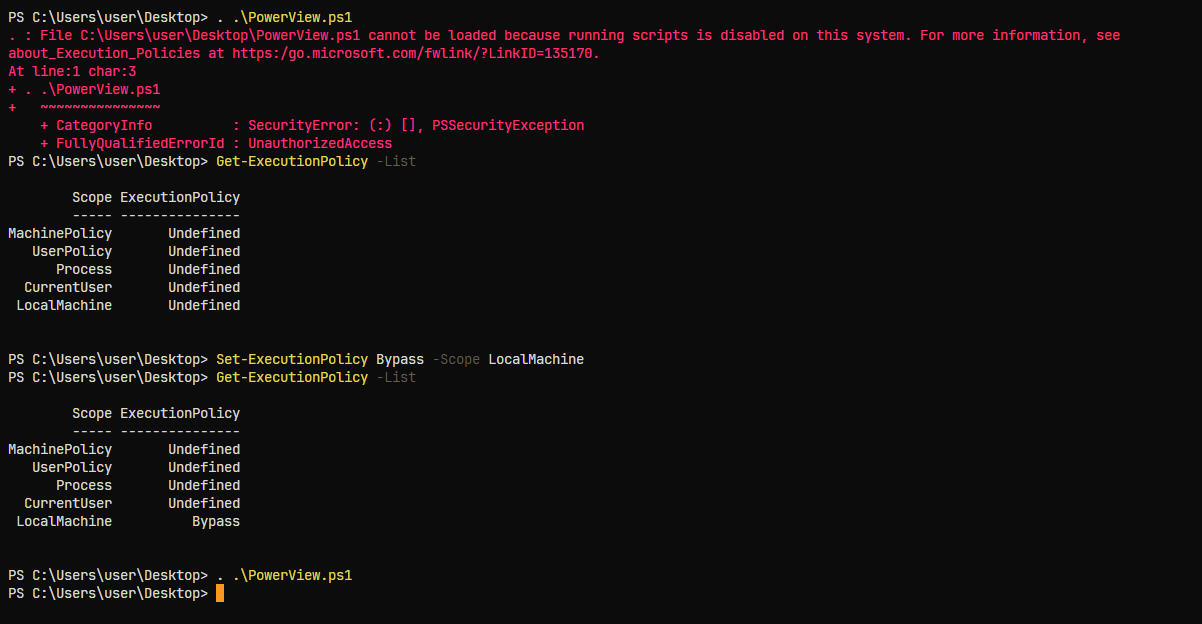Click CurrentUser in the second policy table
This screenshot has height=624, width=1202.
tap(68, 503)
